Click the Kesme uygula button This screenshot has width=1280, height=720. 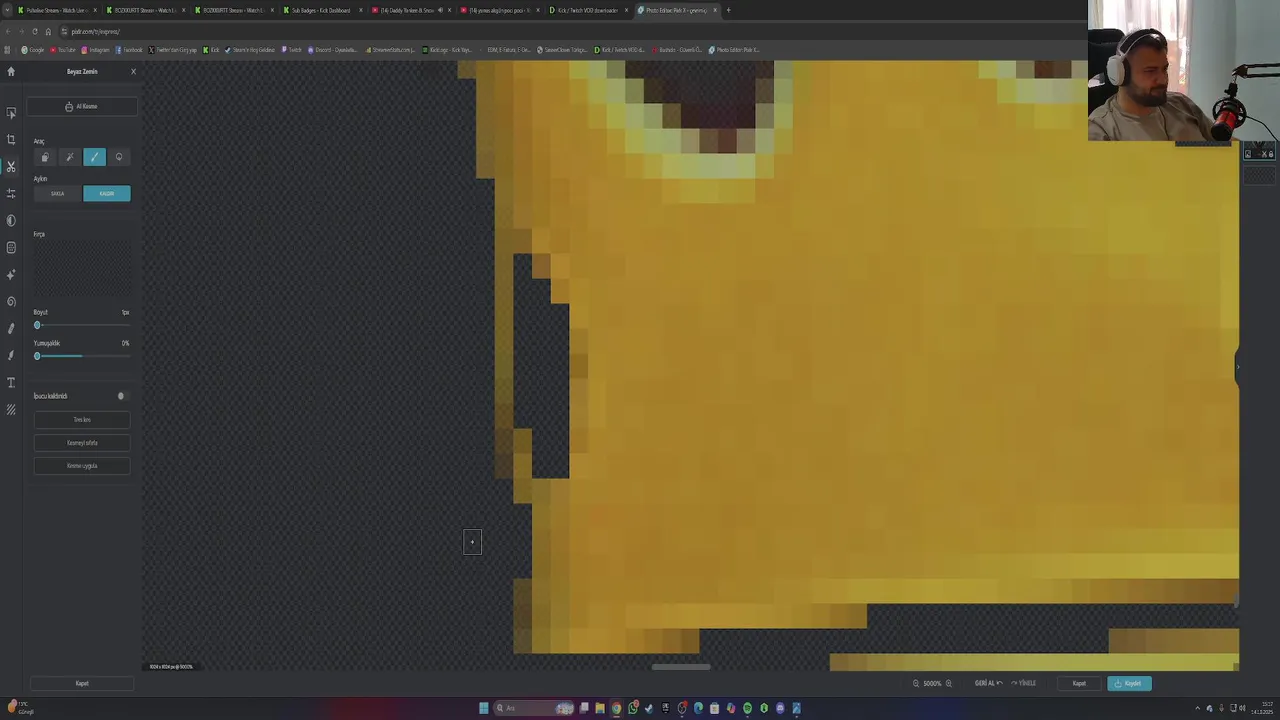82,466
